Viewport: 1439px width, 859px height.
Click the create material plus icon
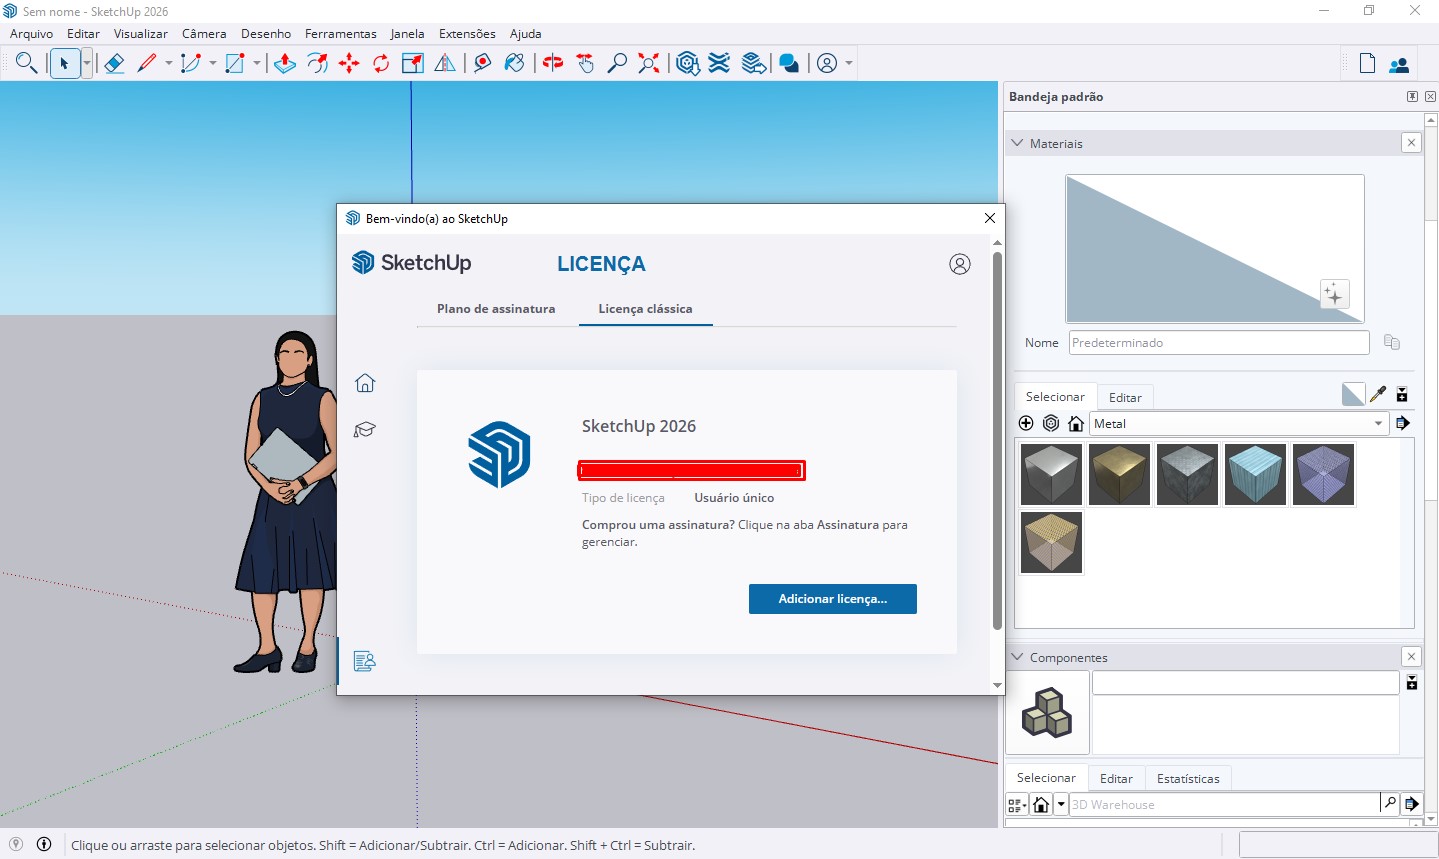(x=1026, y=423)
